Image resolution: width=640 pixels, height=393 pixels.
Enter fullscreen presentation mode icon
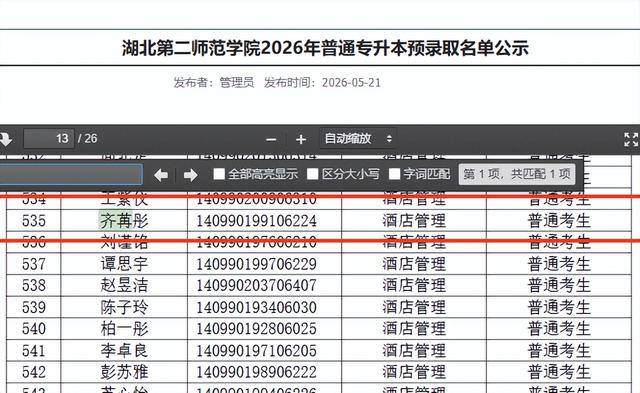pyautogui.click(x=631, y=140)
